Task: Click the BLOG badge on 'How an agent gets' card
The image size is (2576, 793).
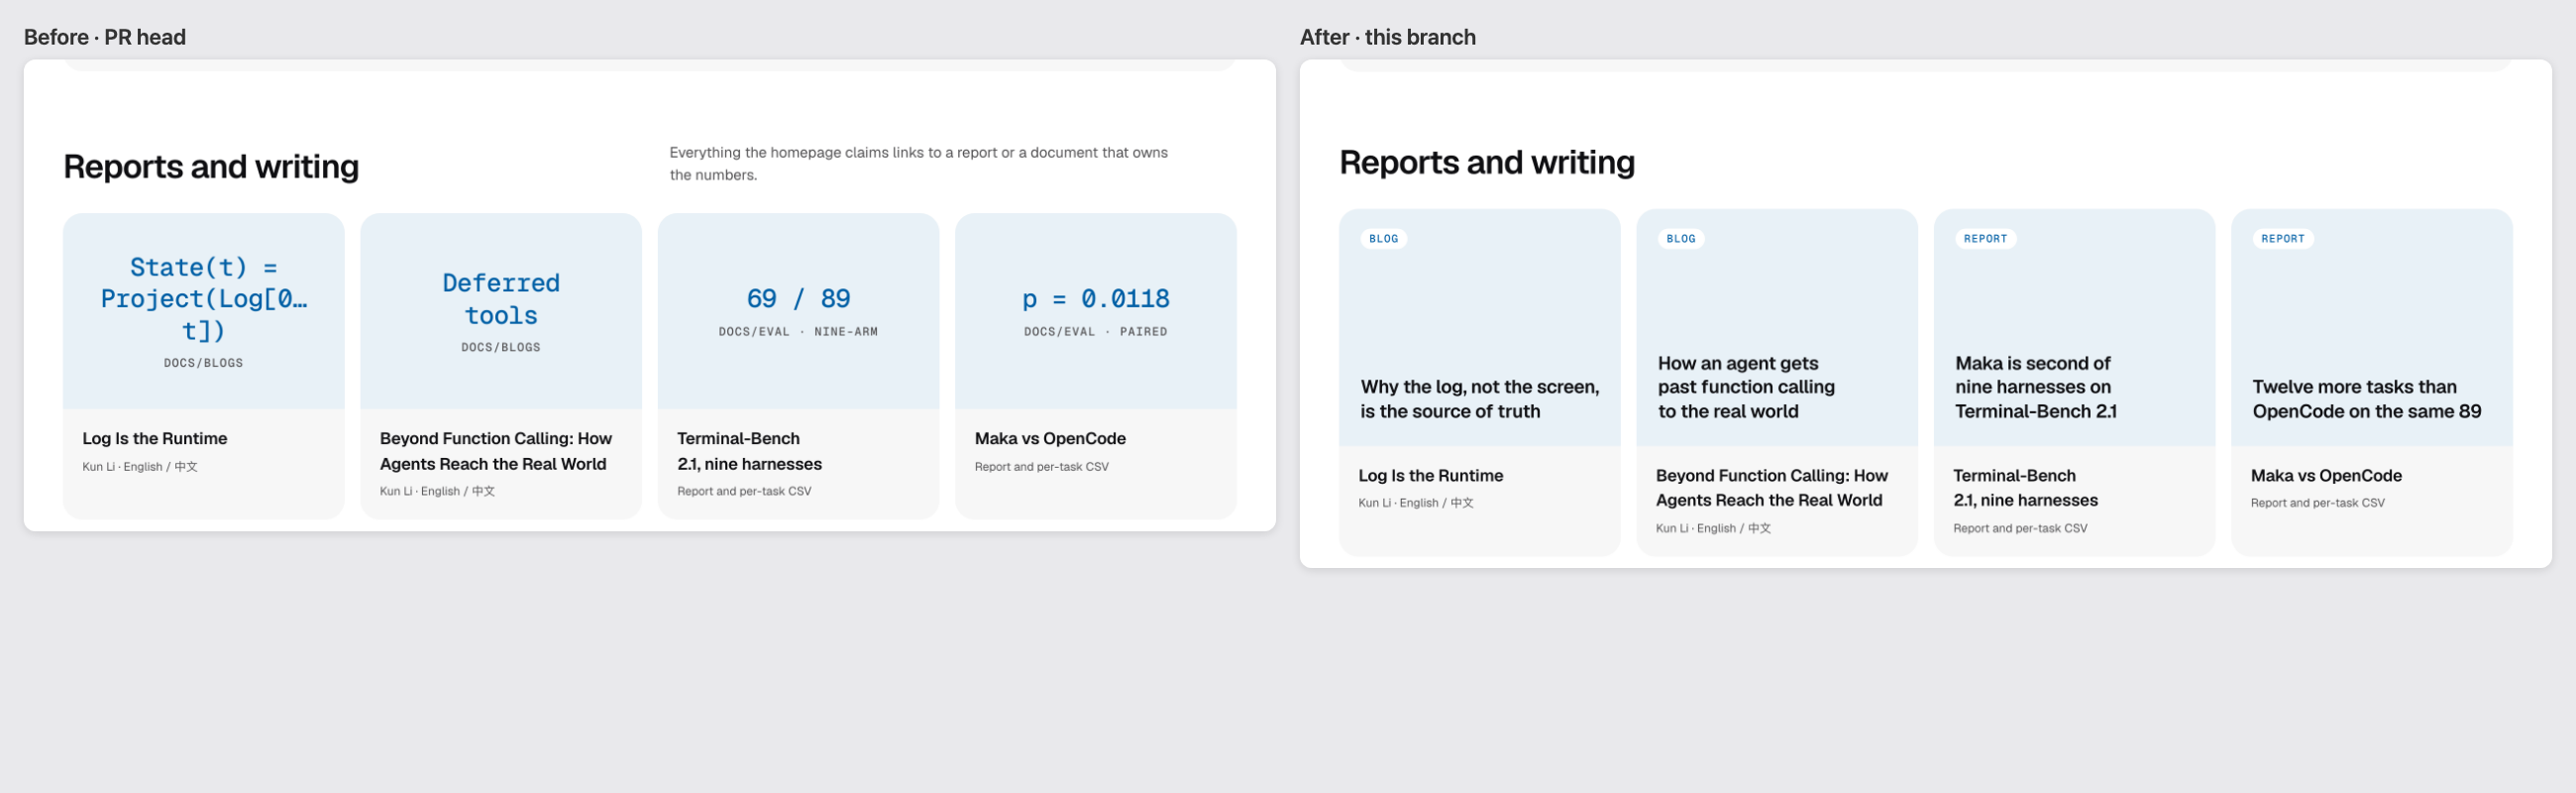Action: tap(1680, 239)
